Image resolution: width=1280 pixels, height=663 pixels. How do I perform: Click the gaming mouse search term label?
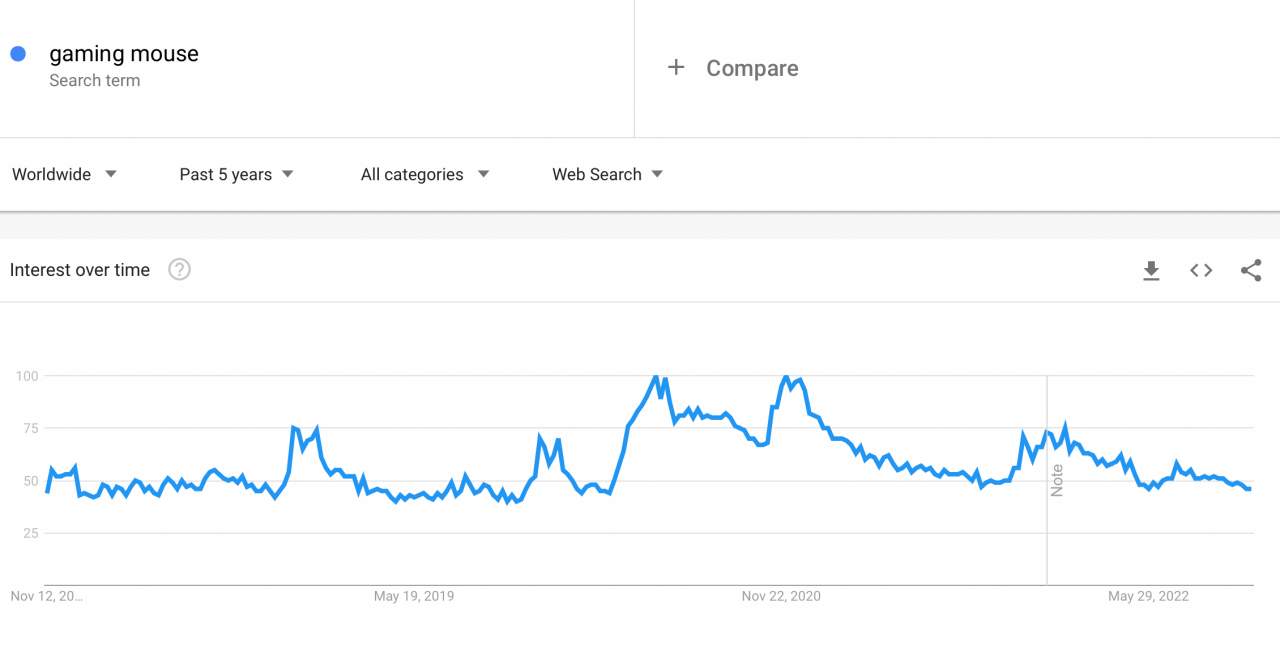point(124,53)
